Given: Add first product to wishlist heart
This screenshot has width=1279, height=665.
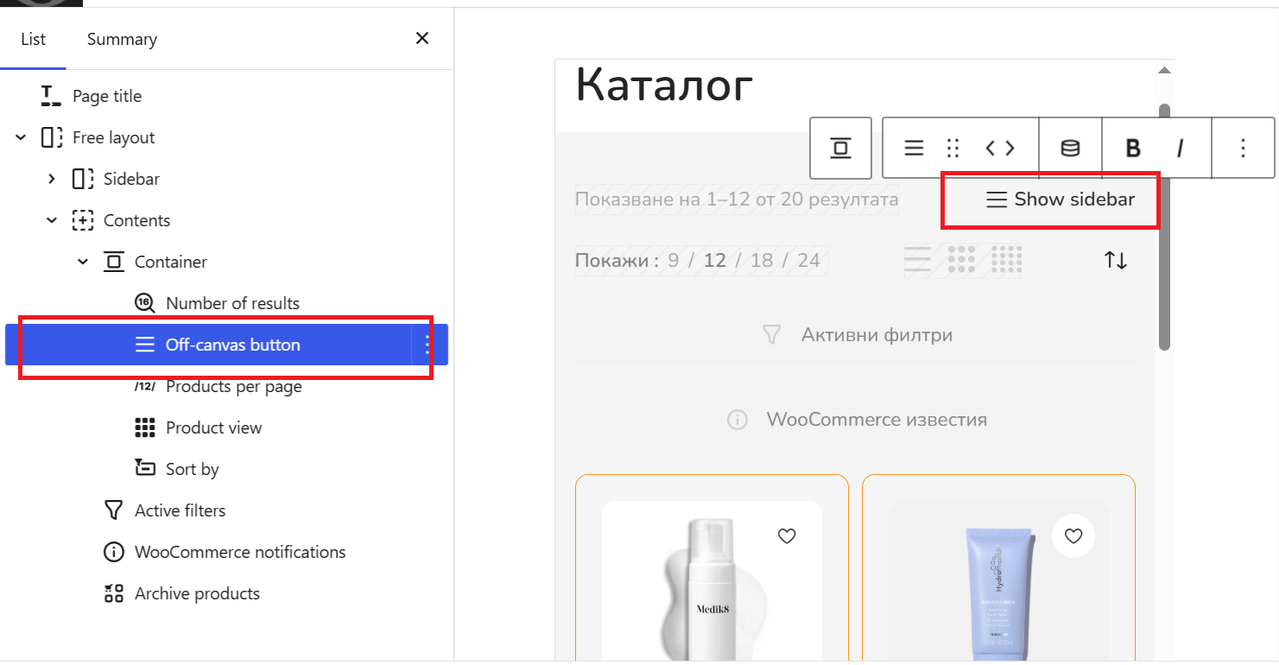Looking at the screenshot, I should click(787, 536).
